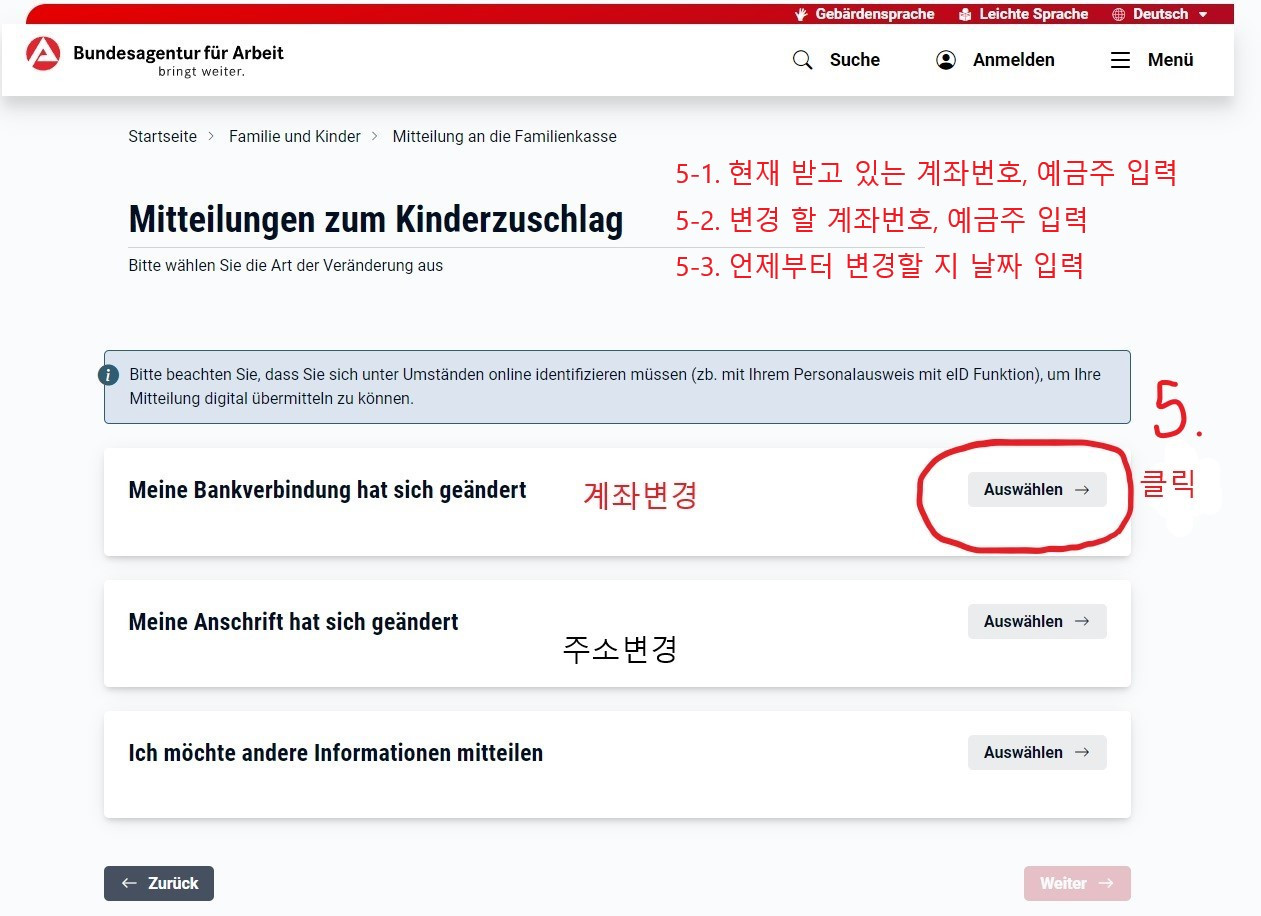Screen dimensions: 1261x916
Task: Click the blue info icon beside notice
Action: (108, 375)
